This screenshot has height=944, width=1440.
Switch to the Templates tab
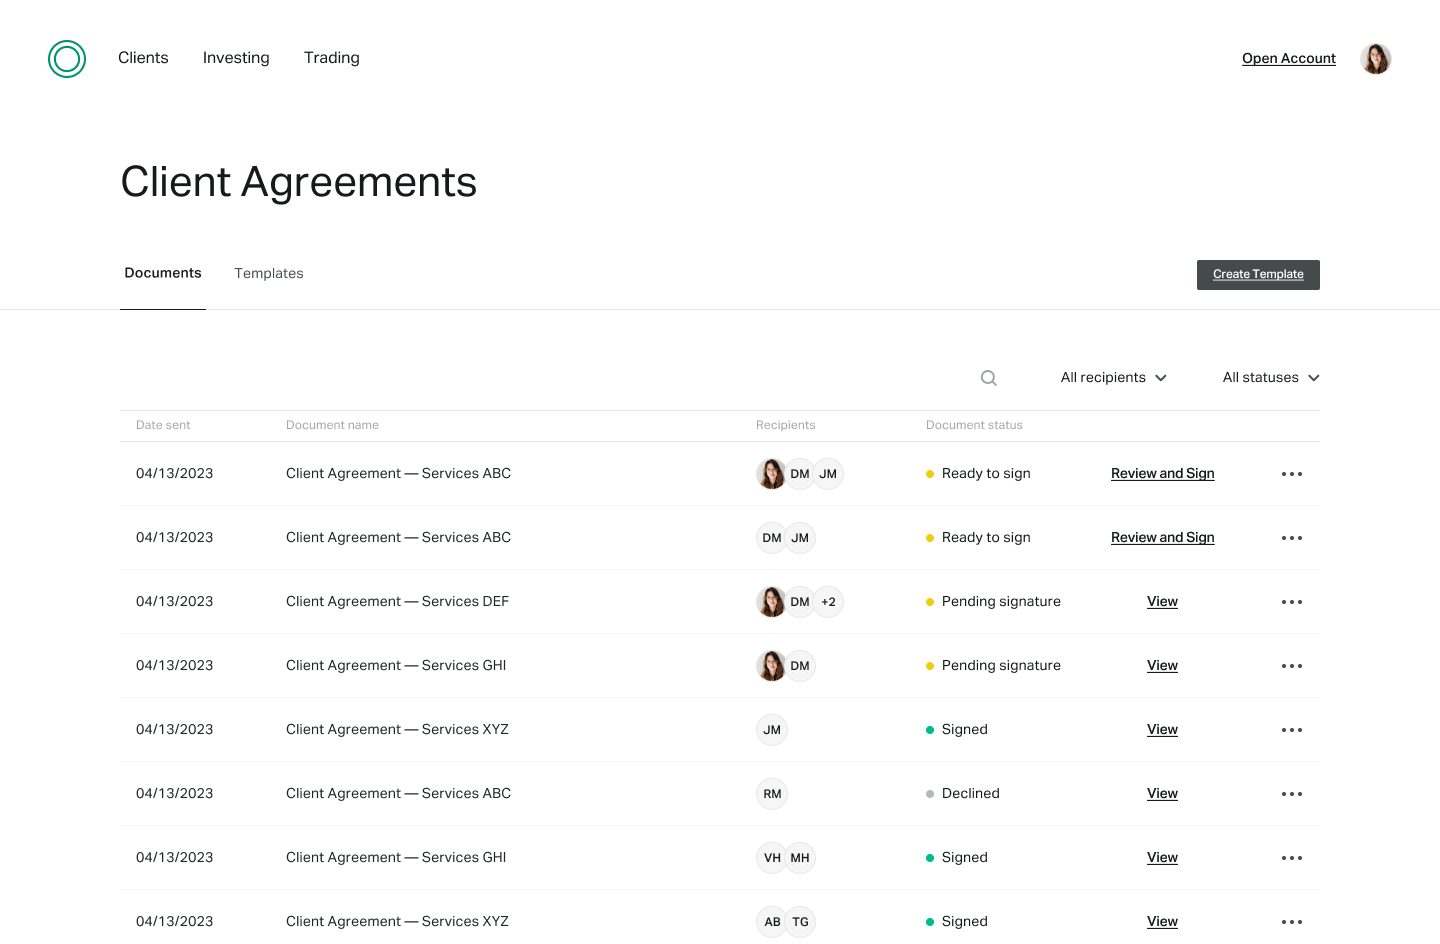[268, 273]
